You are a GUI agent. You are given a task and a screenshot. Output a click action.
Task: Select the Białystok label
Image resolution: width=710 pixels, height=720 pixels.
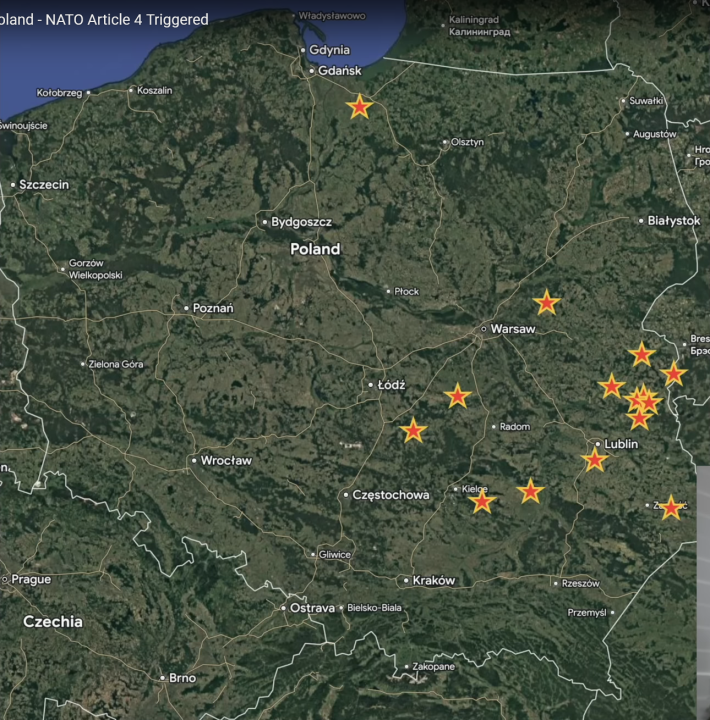coord(674,221)
